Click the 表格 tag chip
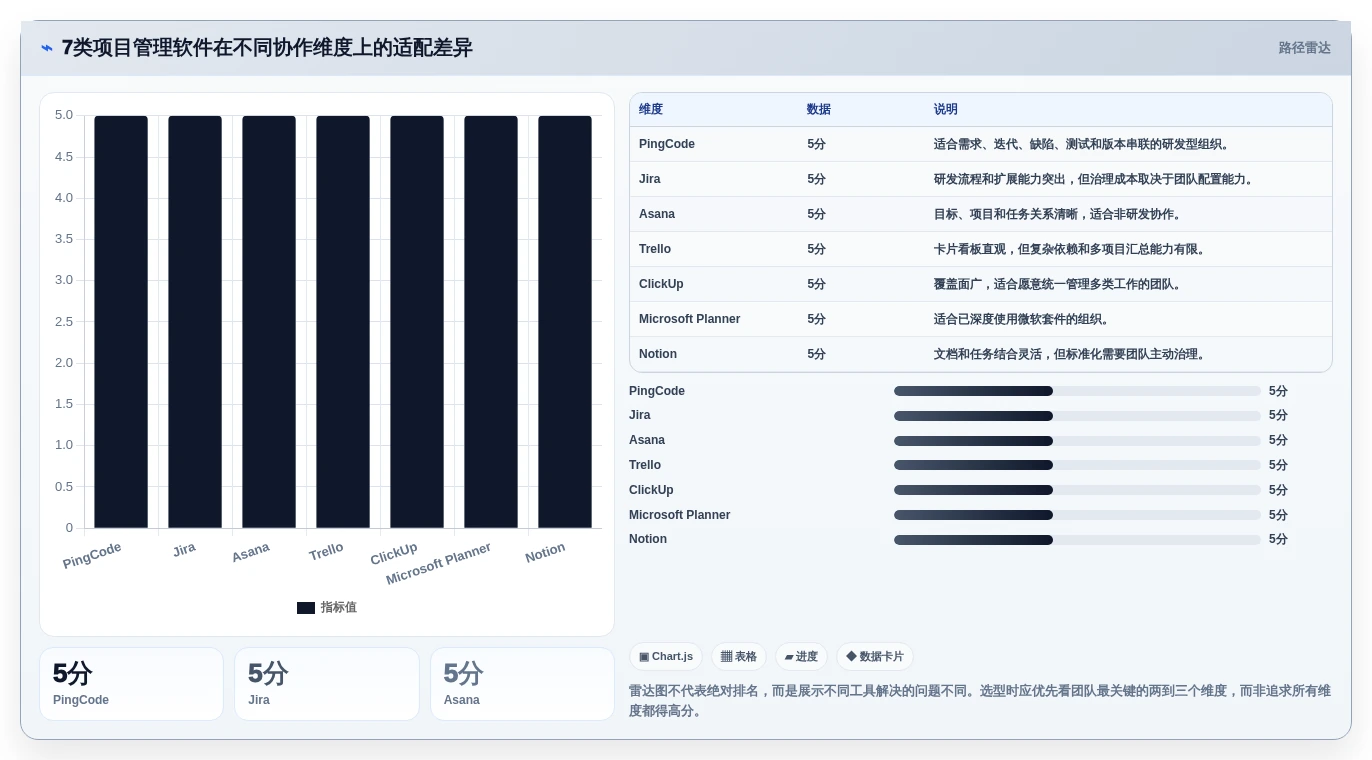 pos(739,657)
